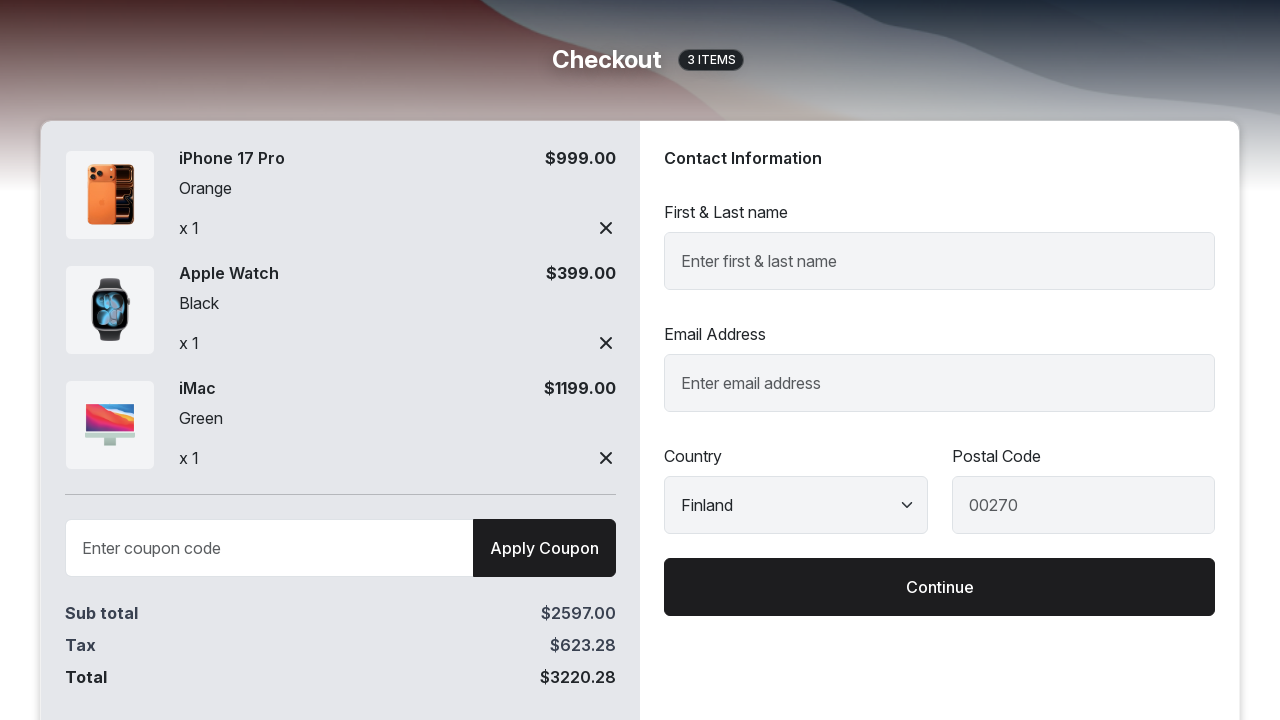Focus the coupon code input field
Viewport: 1280px width, 720px height.
pyautogui.click(x=269, y=548)
